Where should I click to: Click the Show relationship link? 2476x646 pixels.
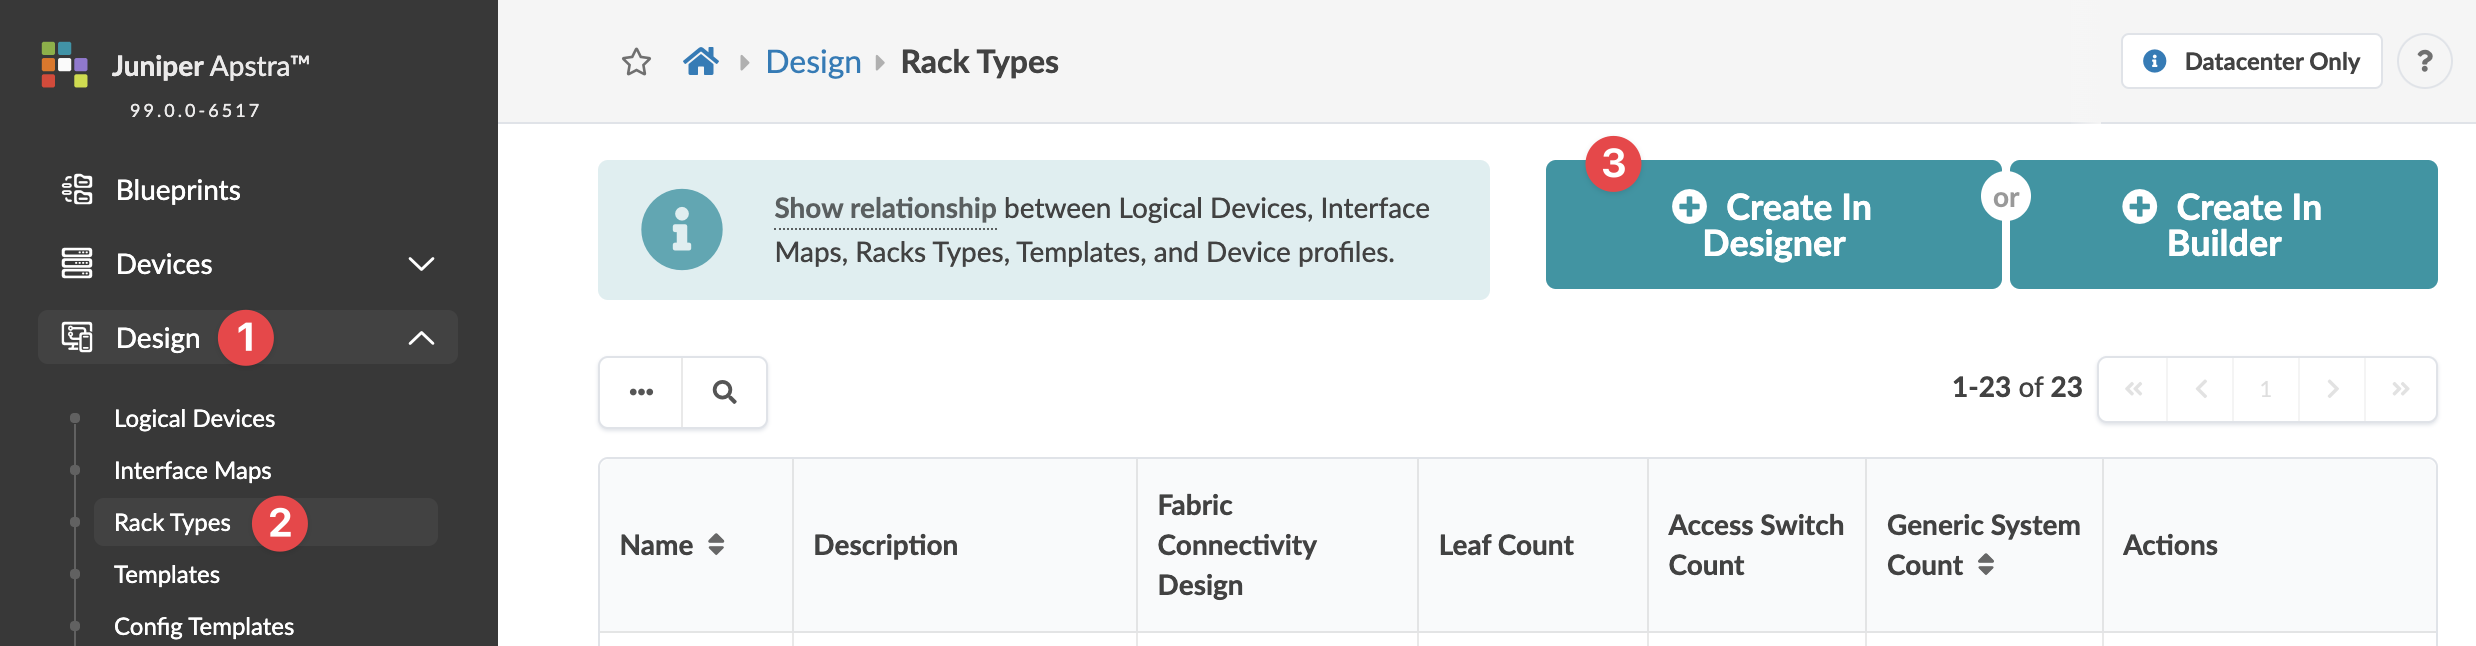coord(885,208)
